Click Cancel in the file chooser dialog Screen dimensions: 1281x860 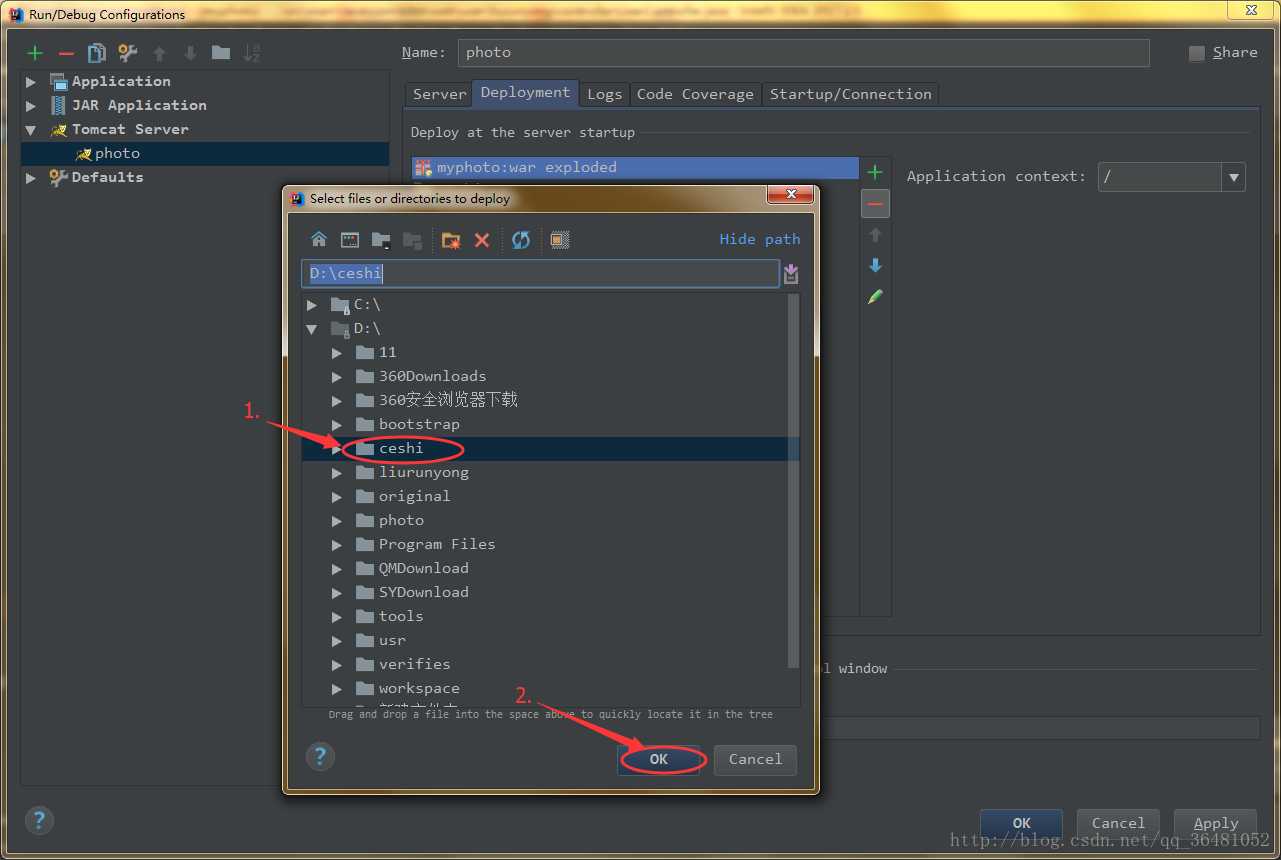pos(755,760)
